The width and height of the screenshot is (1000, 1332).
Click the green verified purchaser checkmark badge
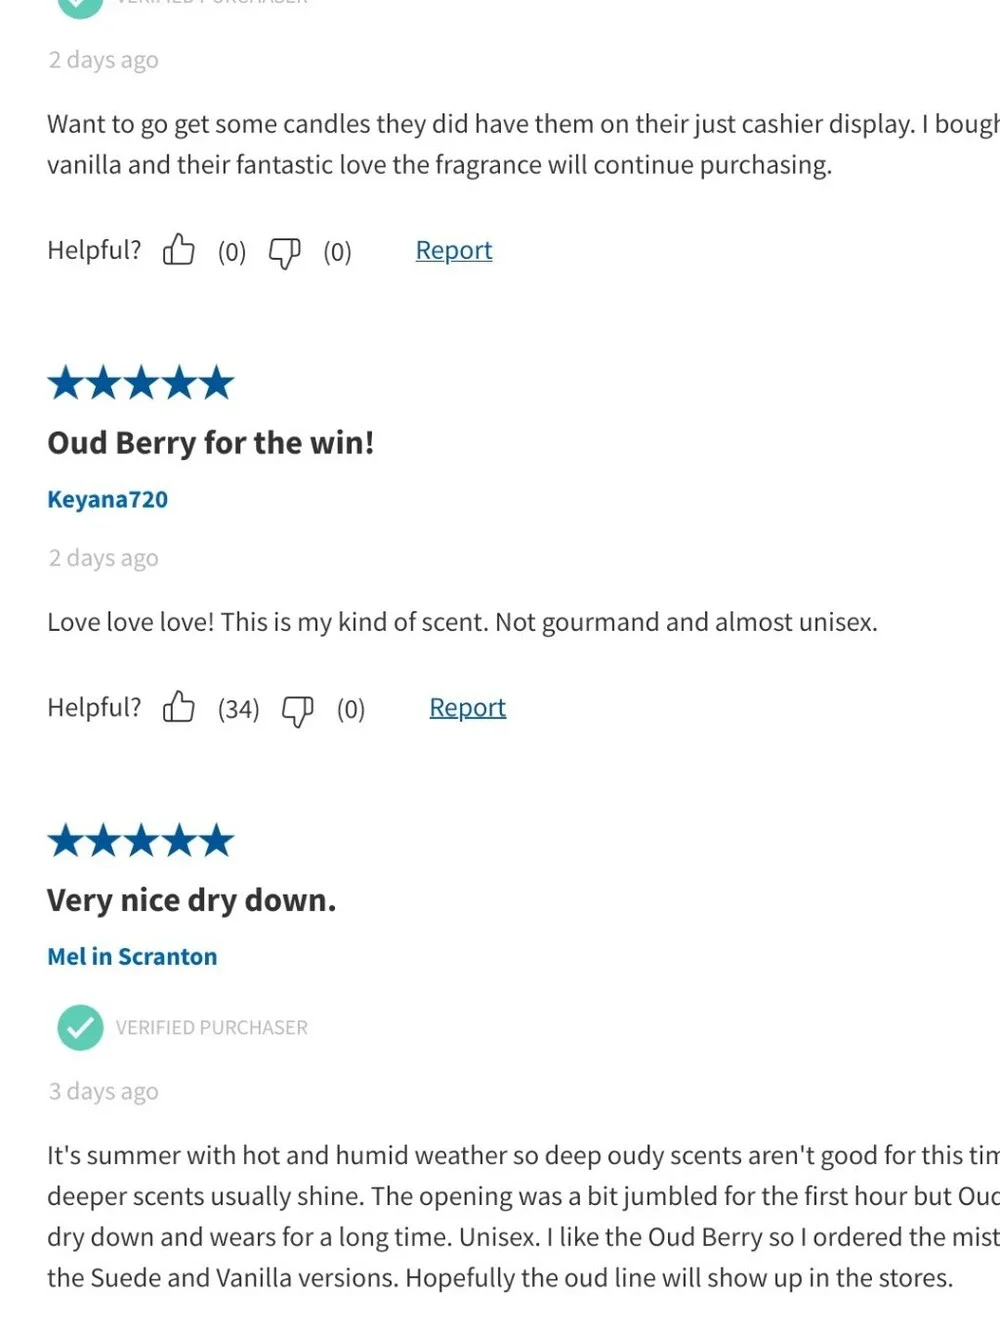(80, 1027)
